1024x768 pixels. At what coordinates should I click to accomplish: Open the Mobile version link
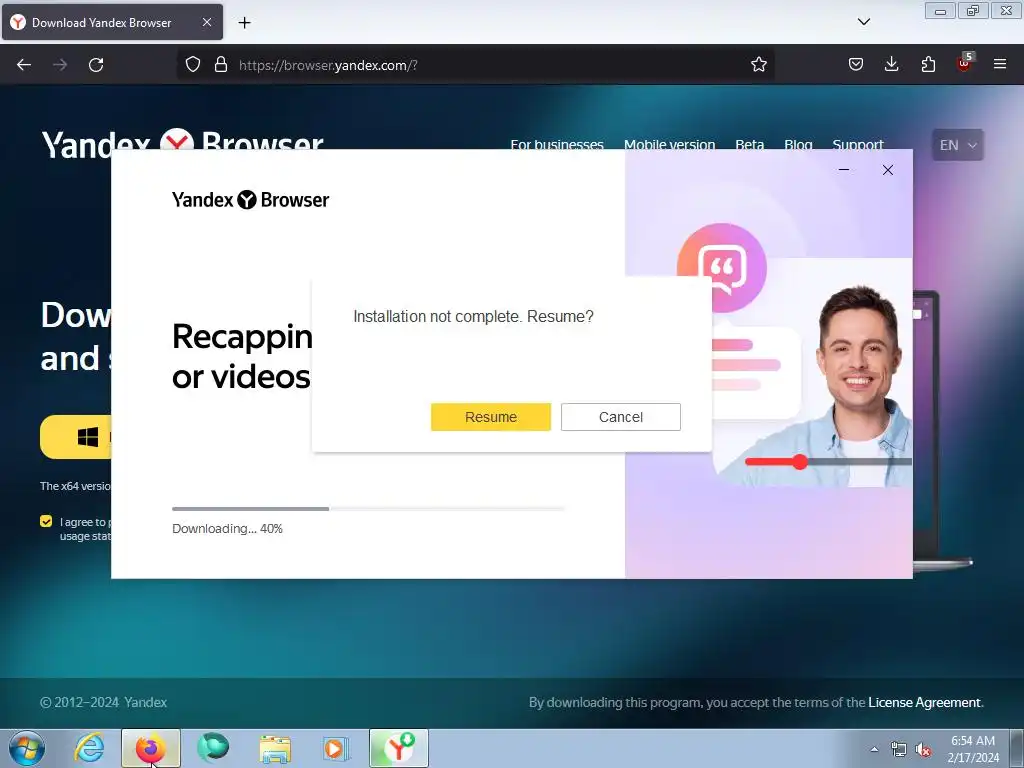(x=669, y=144)
